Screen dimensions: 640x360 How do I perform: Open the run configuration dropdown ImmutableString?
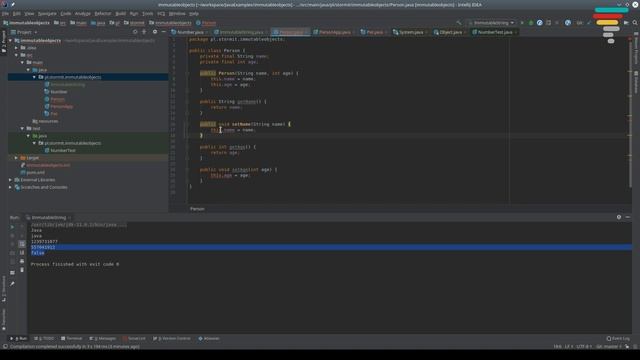pyautogui.click(x=492, y=23)
